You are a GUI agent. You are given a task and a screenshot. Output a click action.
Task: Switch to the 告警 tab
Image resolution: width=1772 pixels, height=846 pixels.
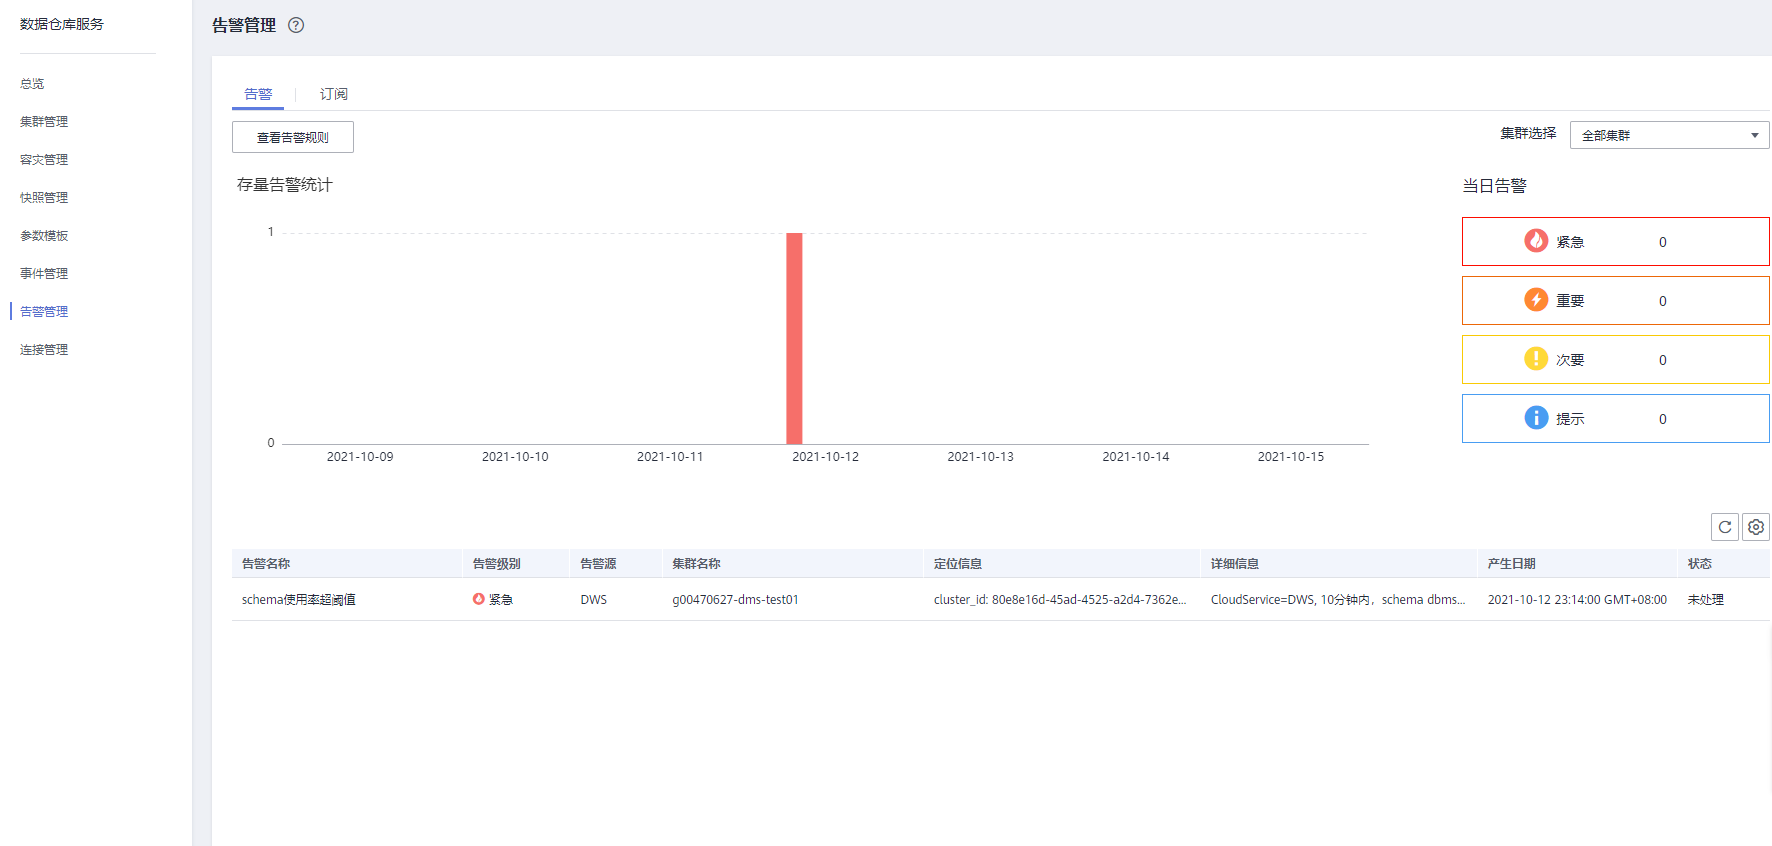[x=258, y=94]
